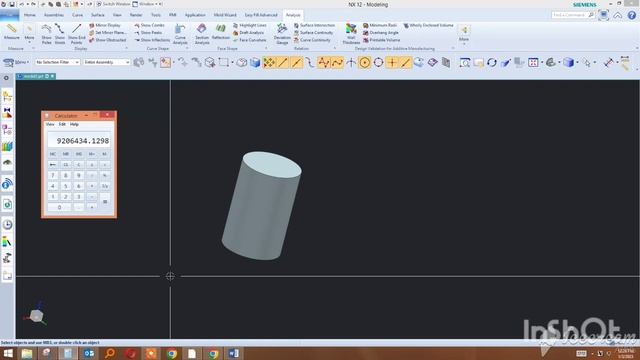The height and width of the screenshot is (360, 640).
Task: Click Show End Points tool
Action: (77, 34)
